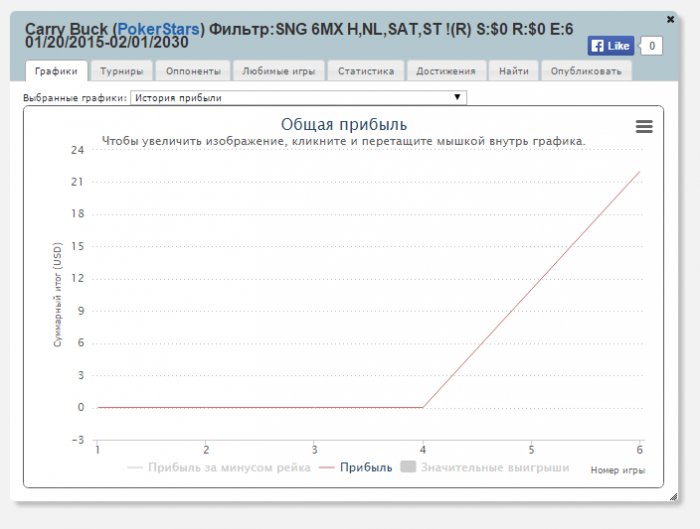Click the chart title Общая прибыль
700x529 pixels.
click(x=344, y=125)
